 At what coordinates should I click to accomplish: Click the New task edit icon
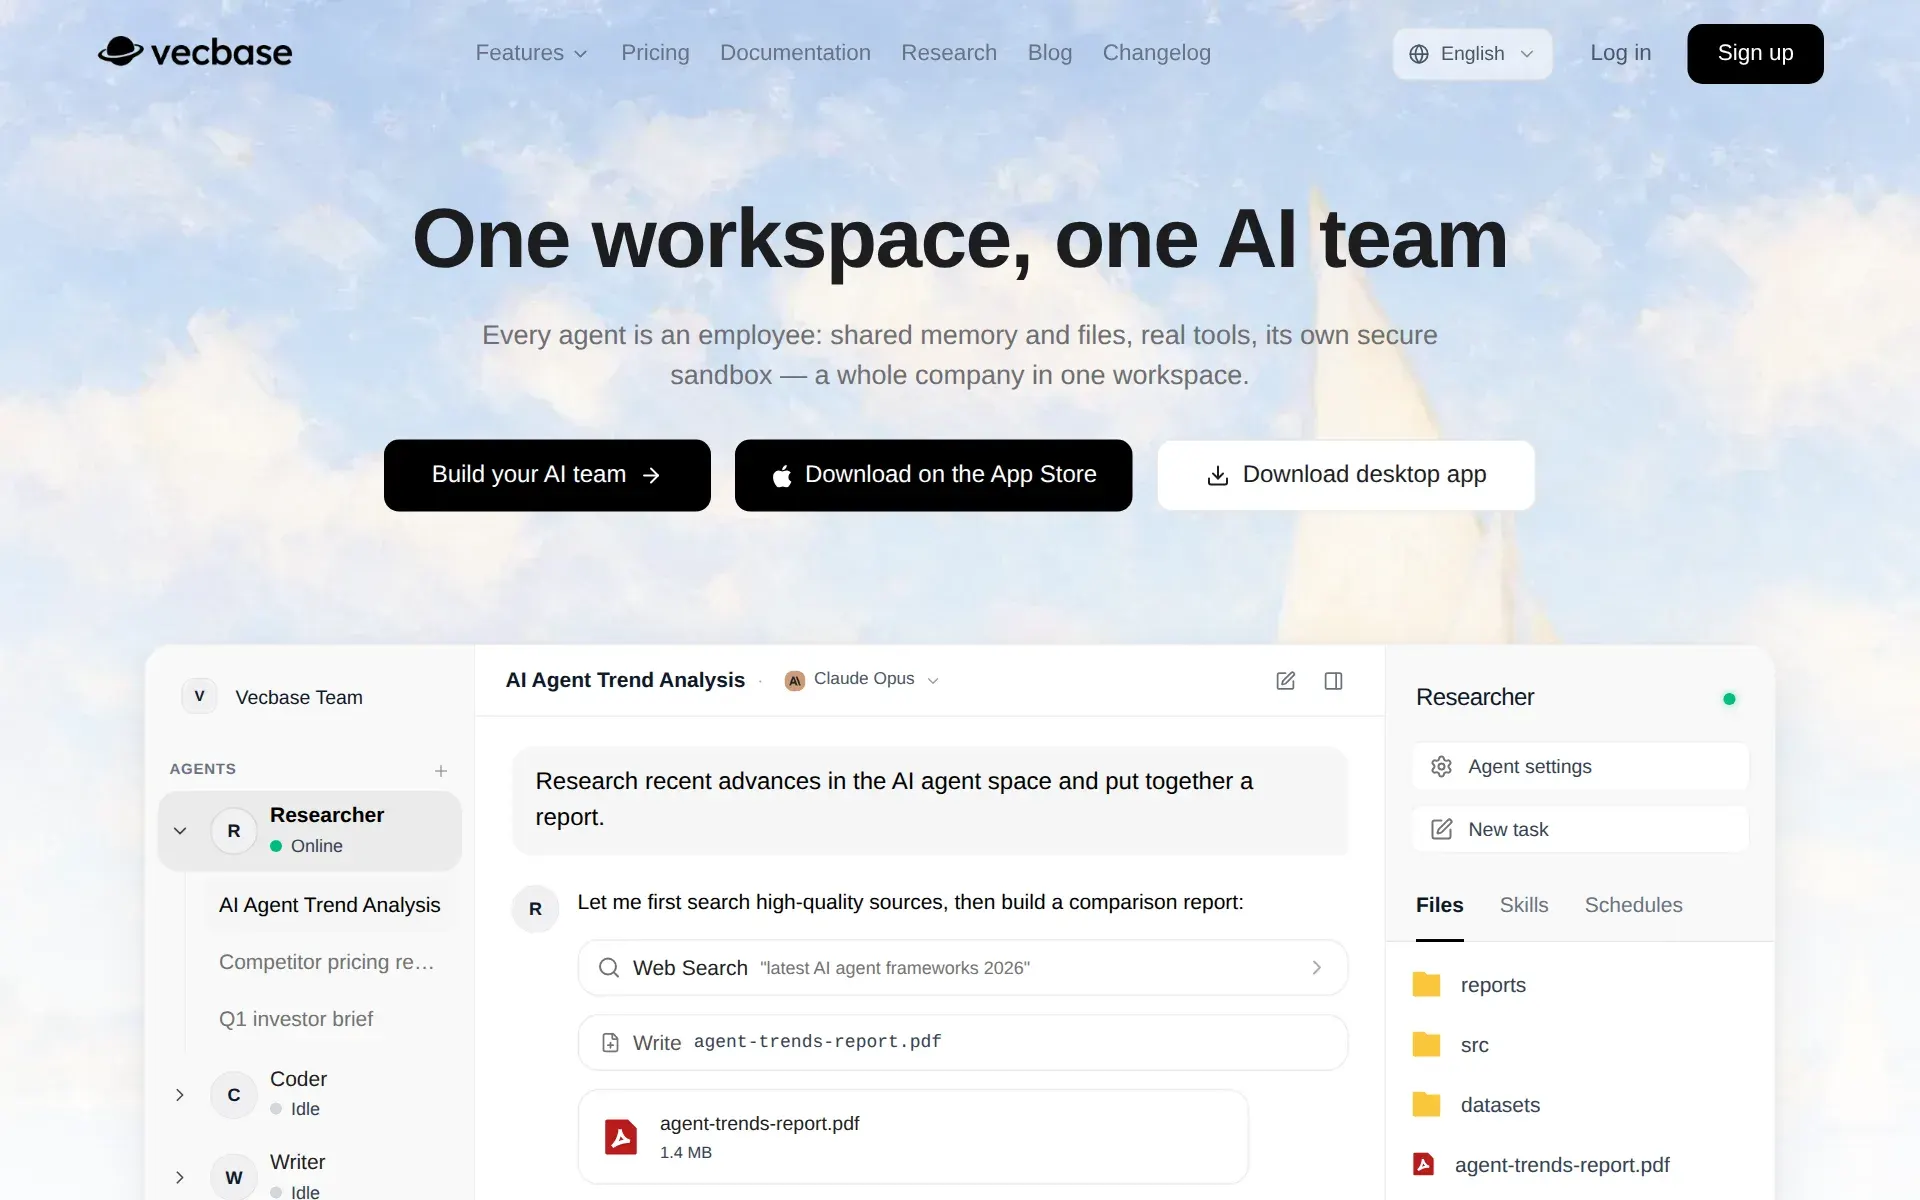tap(1441, 829)
